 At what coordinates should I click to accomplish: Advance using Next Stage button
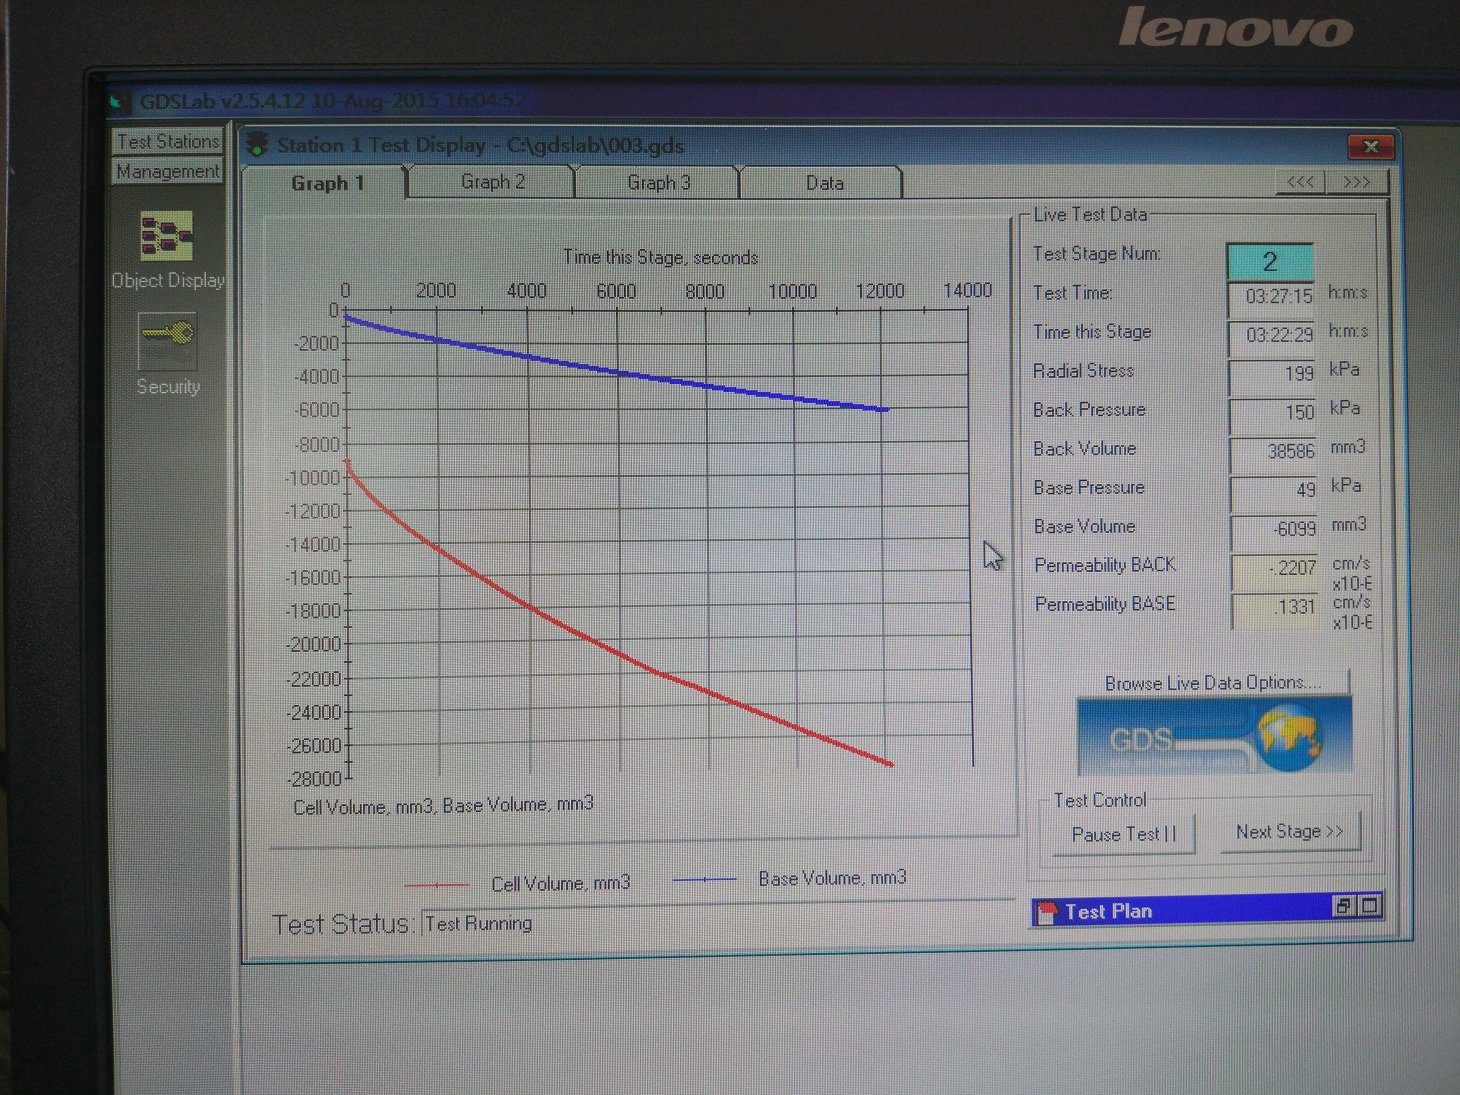click(1289, 832)
